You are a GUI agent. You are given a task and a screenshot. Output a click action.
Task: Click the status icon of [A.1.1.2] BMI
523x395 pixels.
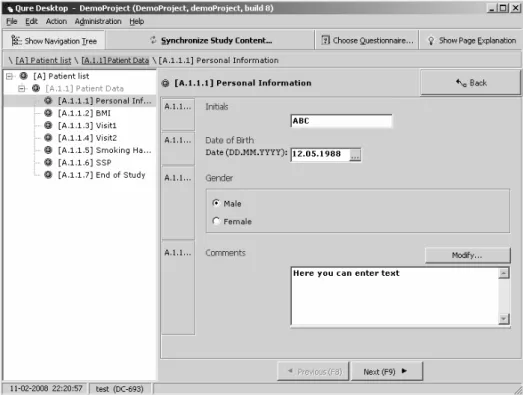click(48, 113)
